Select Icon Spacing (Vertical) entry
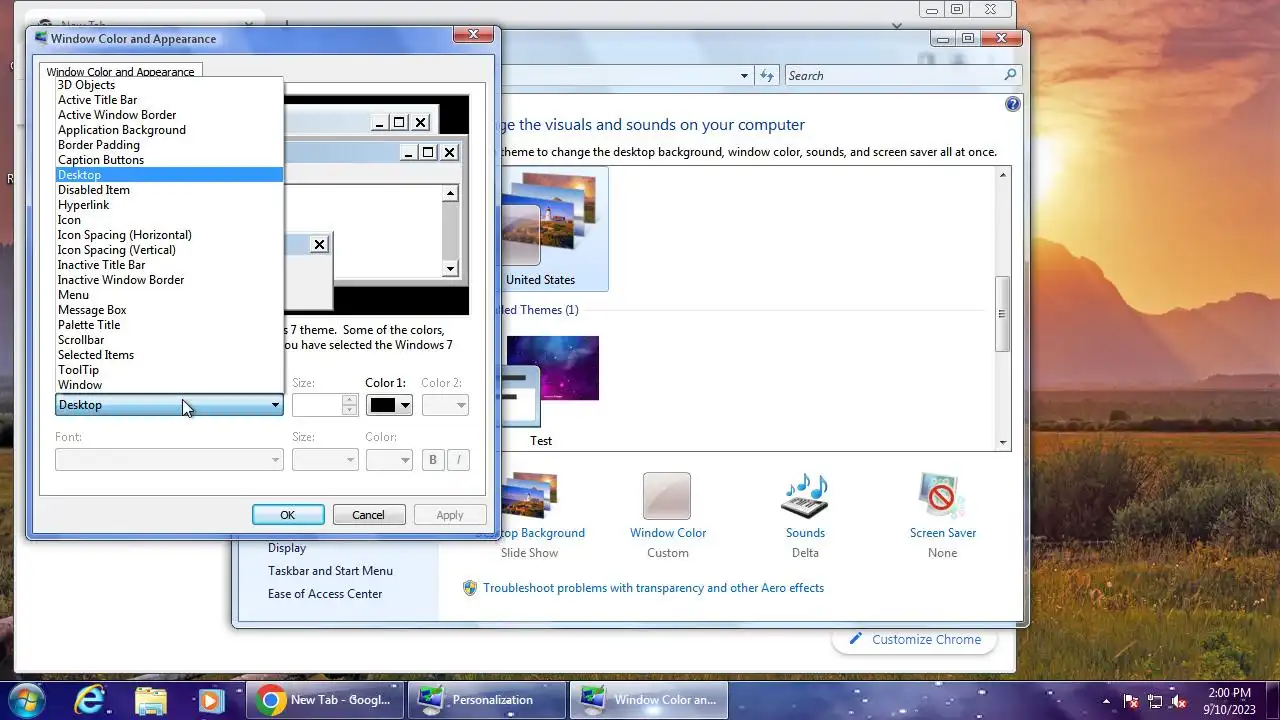 (169, 250)
